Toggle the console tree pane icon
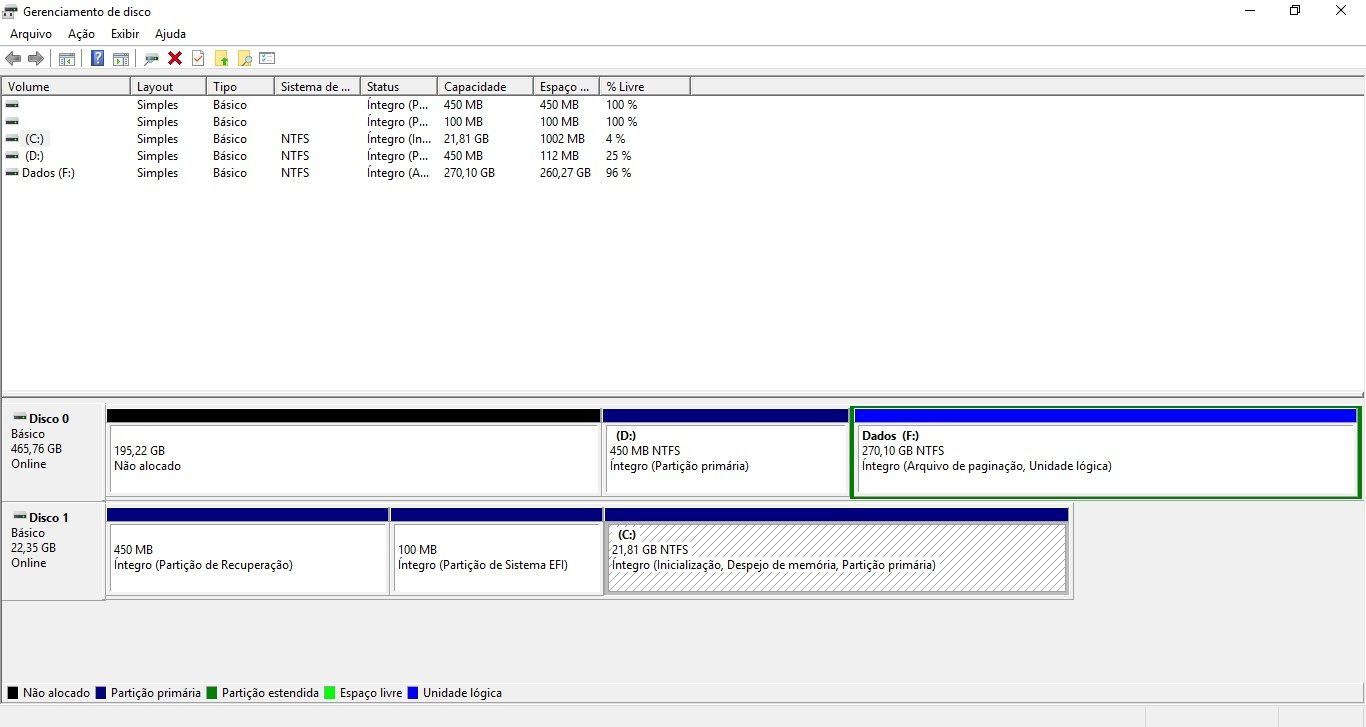The width and height of the screenshot is (1366, 727). 67,58
